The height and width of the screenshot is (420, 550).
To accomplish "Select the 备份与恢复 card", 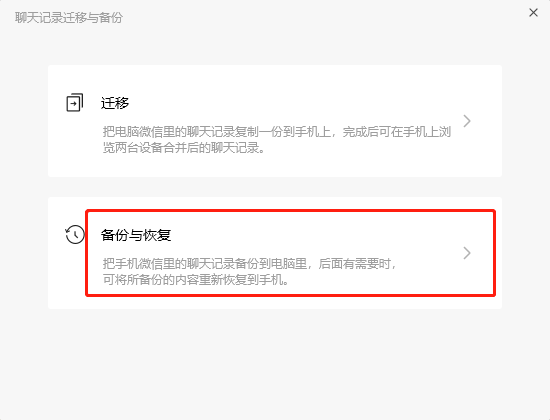I will point(275,253).
